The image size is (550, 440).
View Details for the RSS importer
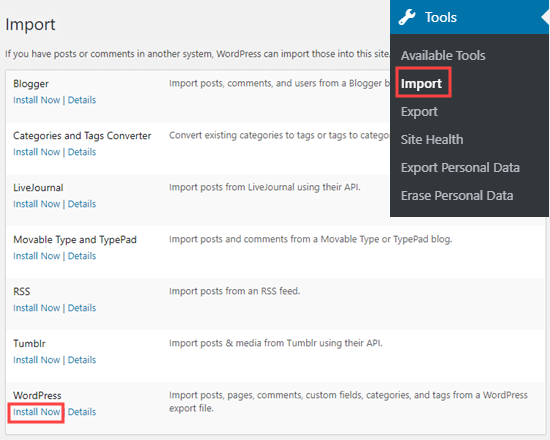[x=82, y=308]
